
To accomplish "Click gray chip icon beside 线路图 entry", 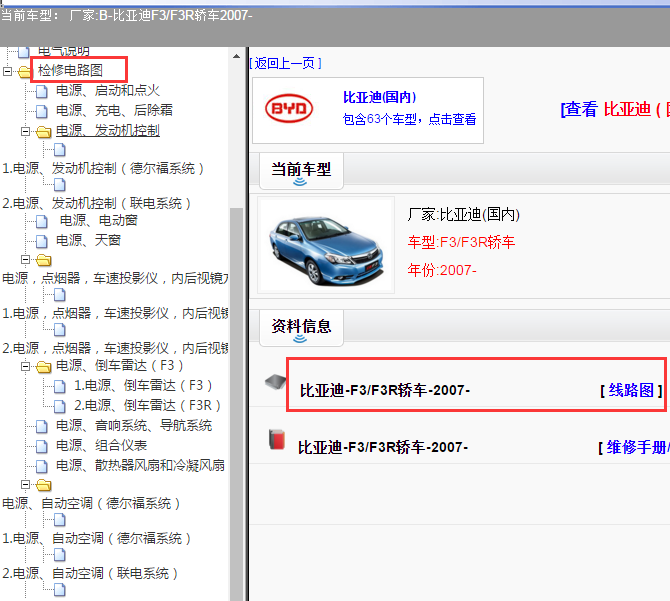I will tap(276, 381).
